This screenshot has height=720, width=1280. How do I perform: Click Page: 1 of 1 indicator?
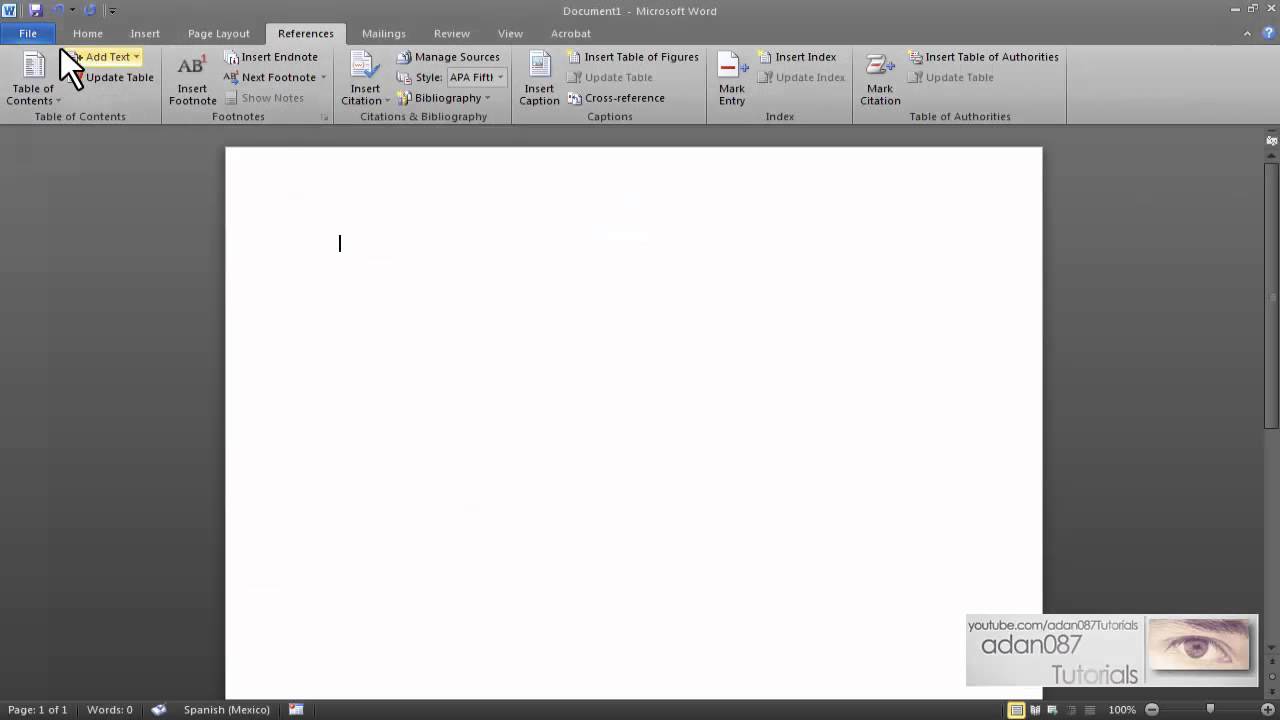pos(38,710)
